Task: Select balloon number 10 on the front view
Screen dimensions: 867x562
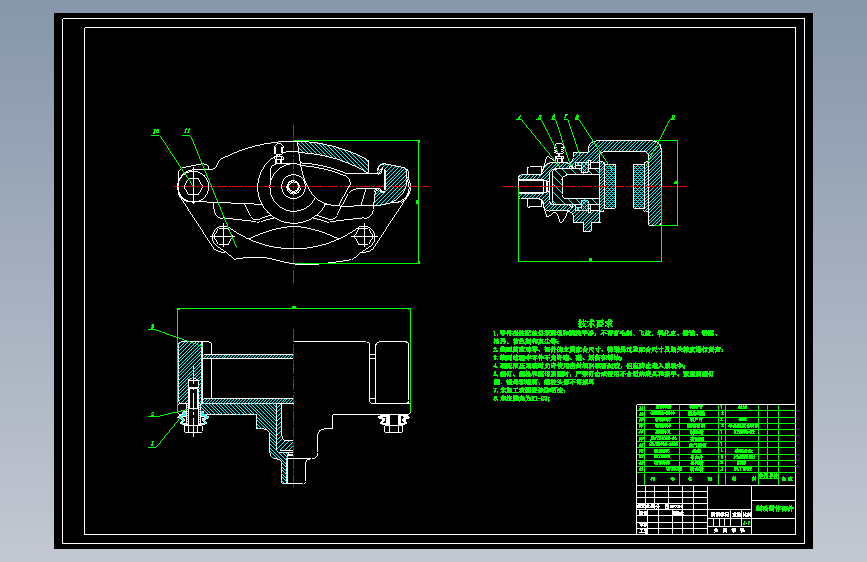Action: tap(156, 132)
